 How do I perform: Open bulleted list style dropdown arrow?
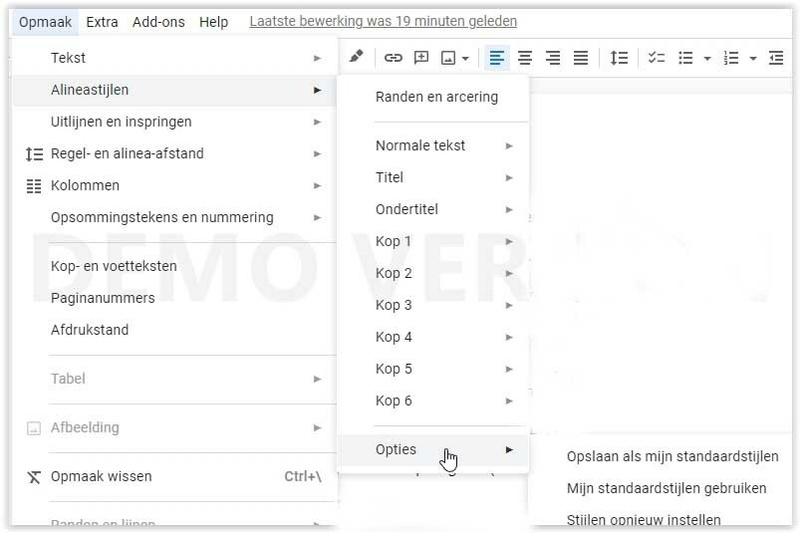(707, 59)
